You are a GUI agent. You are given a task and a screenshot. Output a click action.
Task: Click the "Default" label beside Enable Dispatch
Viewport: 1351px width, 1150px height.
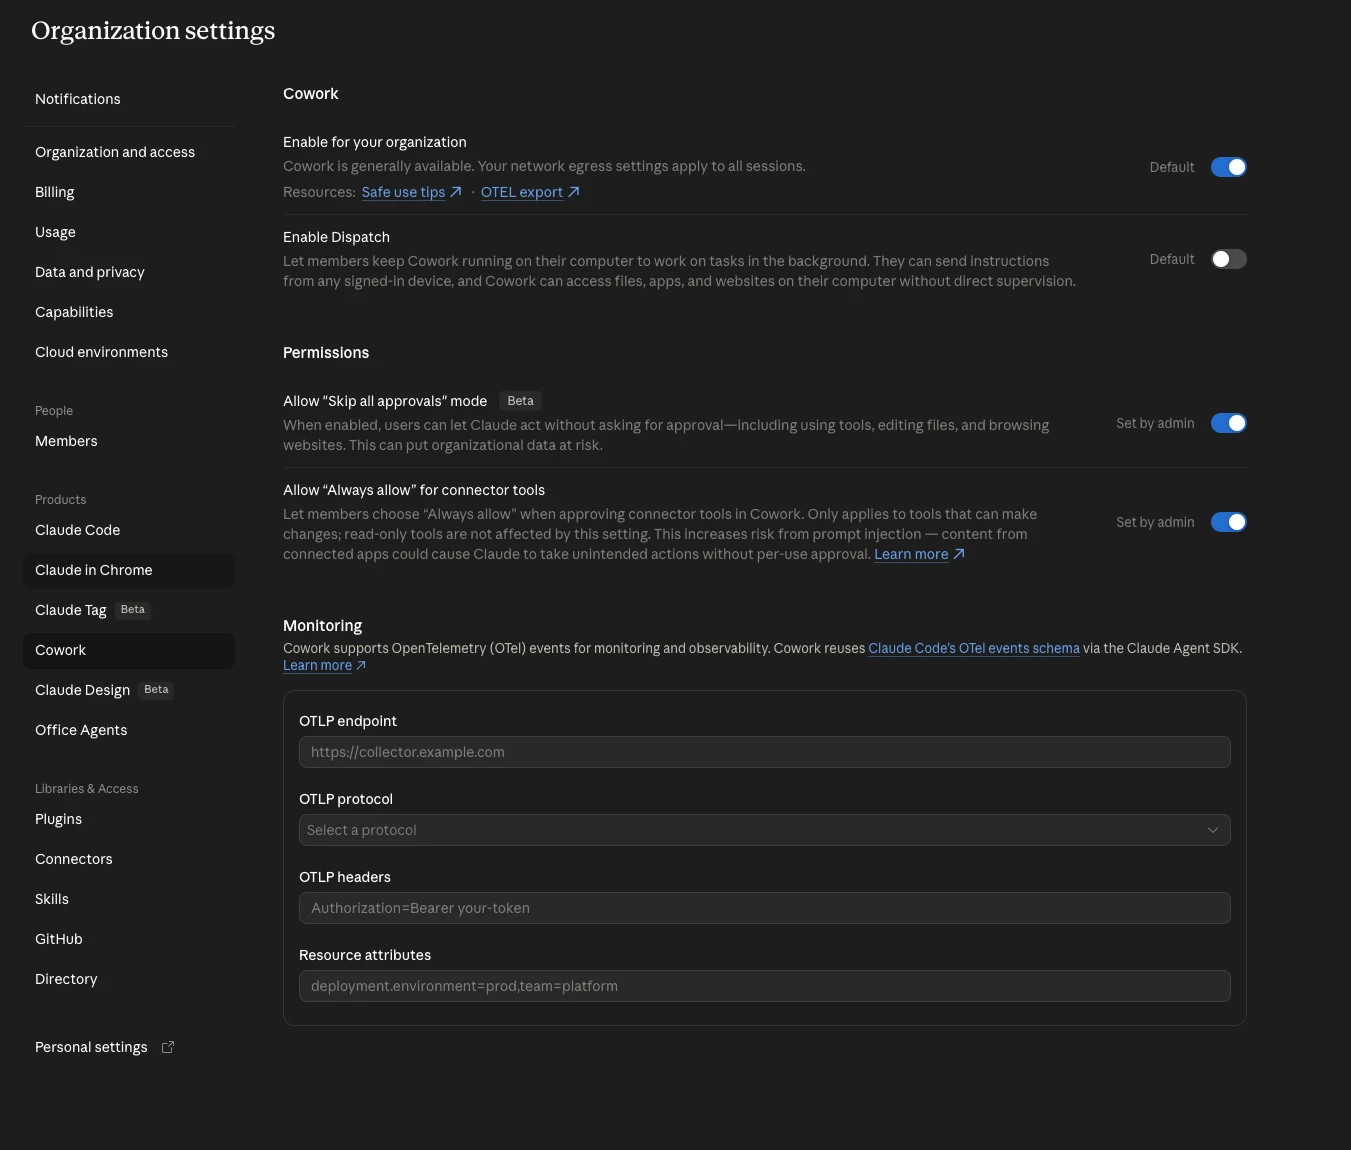[1172, 259]
